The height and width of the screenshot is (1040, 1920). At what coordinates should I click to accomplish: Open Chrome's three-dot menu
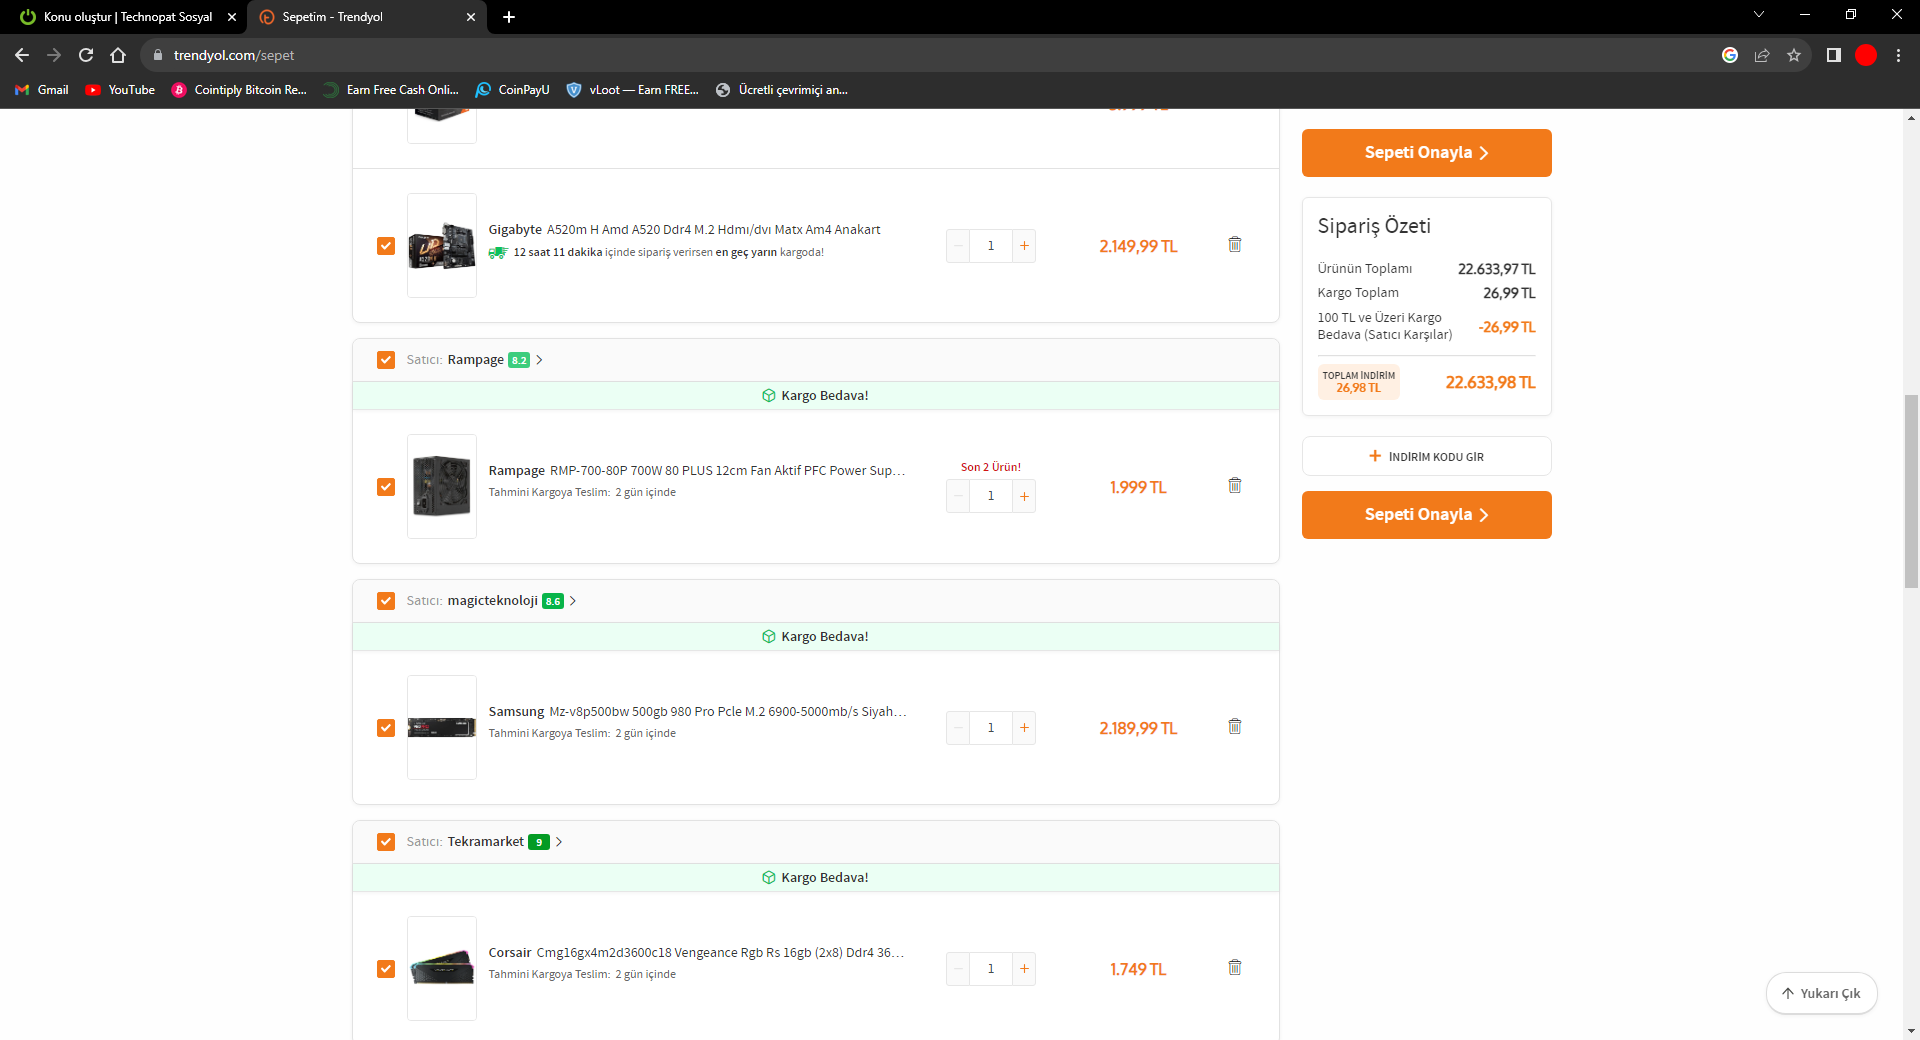[x=1898, y=55]
